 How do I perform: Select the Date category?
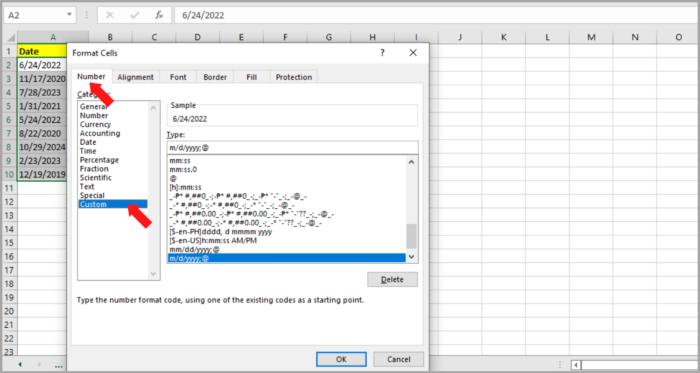point(88,142)
